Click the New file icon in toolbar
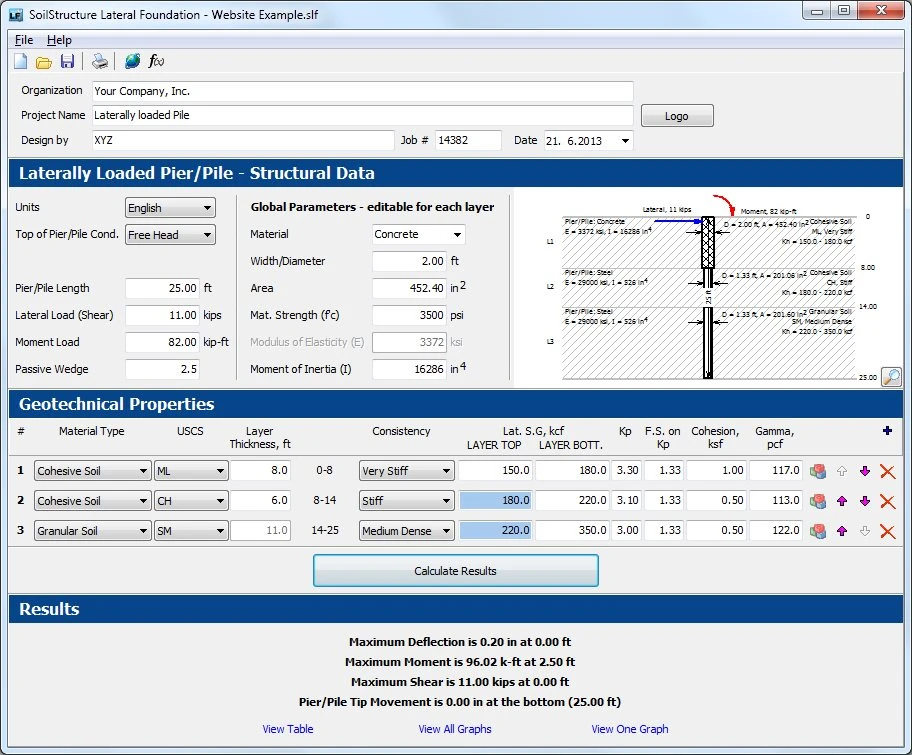The height and width of the screenshot is (755, 912). pyautogui.click(x=21, y=62)
